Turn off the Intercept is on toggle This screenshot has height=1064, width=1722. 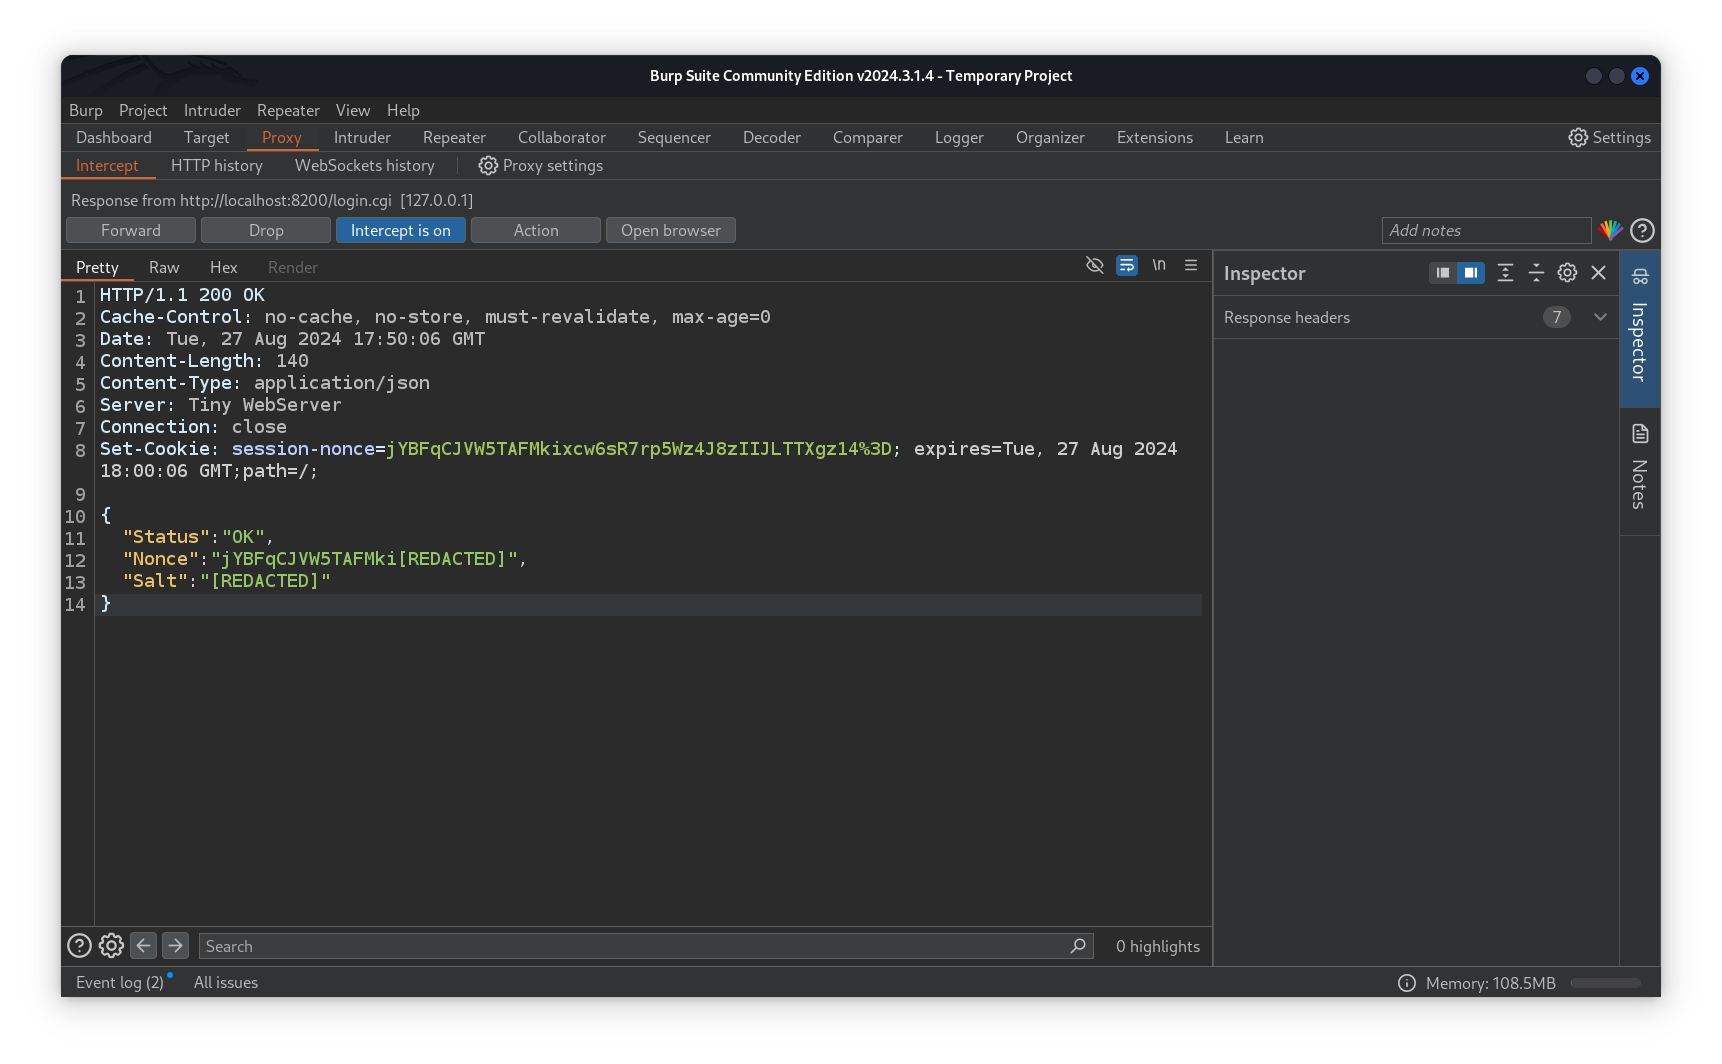[400, 230]
